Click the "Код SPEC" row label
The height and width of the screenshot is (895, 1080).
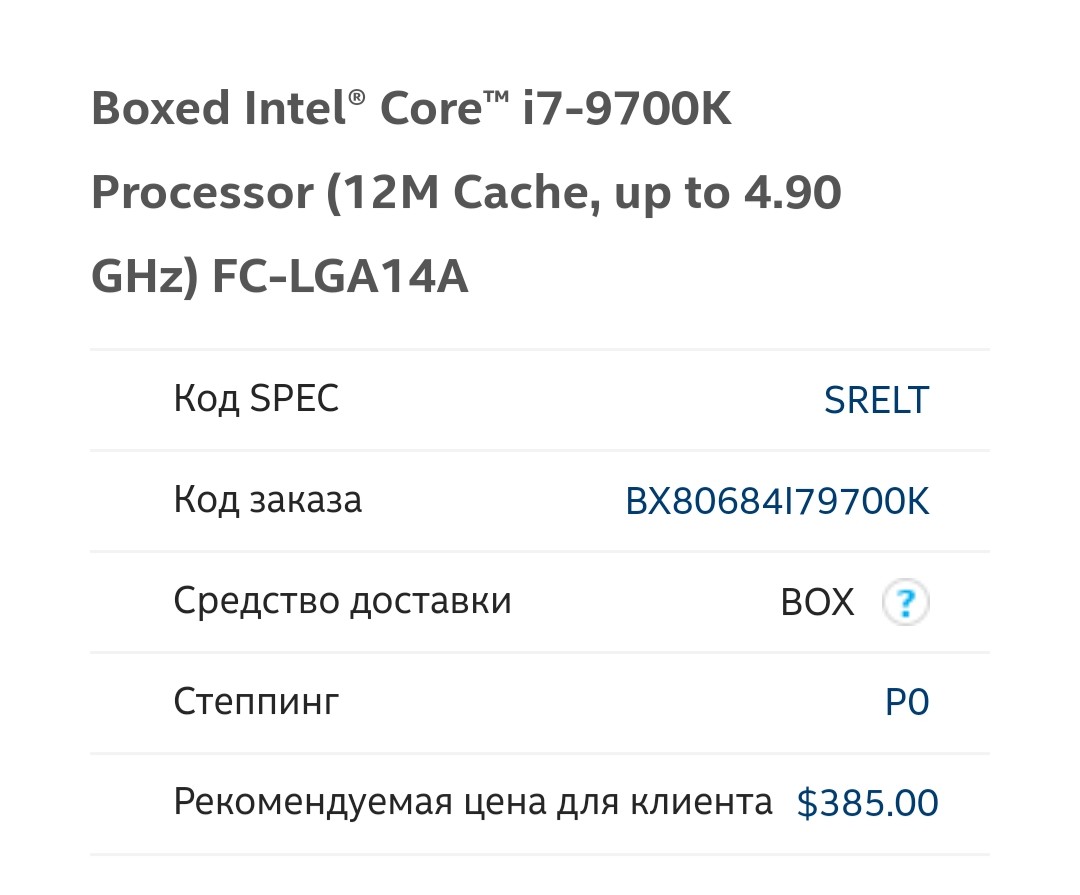(256, 399)
